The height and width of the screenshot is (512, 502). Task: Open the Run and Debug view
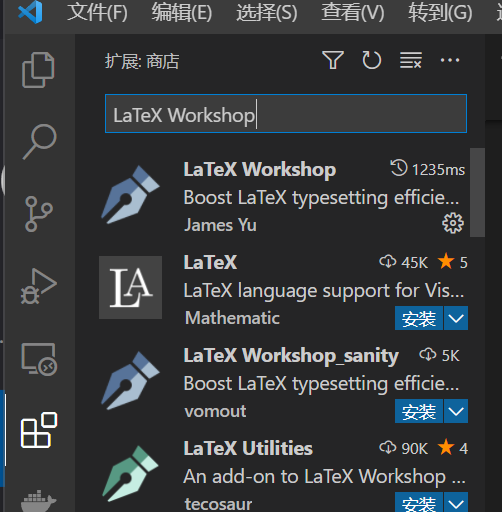[38, 286]
